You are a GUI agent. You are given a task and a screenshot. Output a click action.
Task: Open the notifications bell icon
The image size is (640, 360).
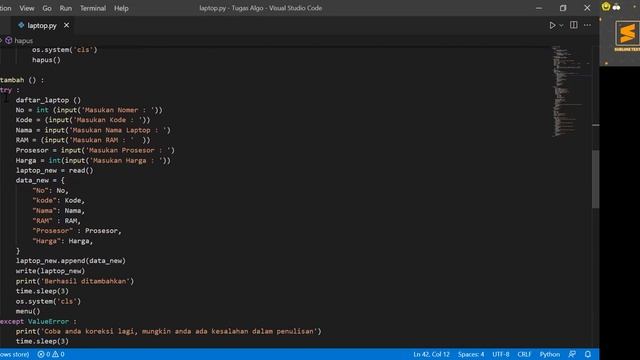(588, 354)
